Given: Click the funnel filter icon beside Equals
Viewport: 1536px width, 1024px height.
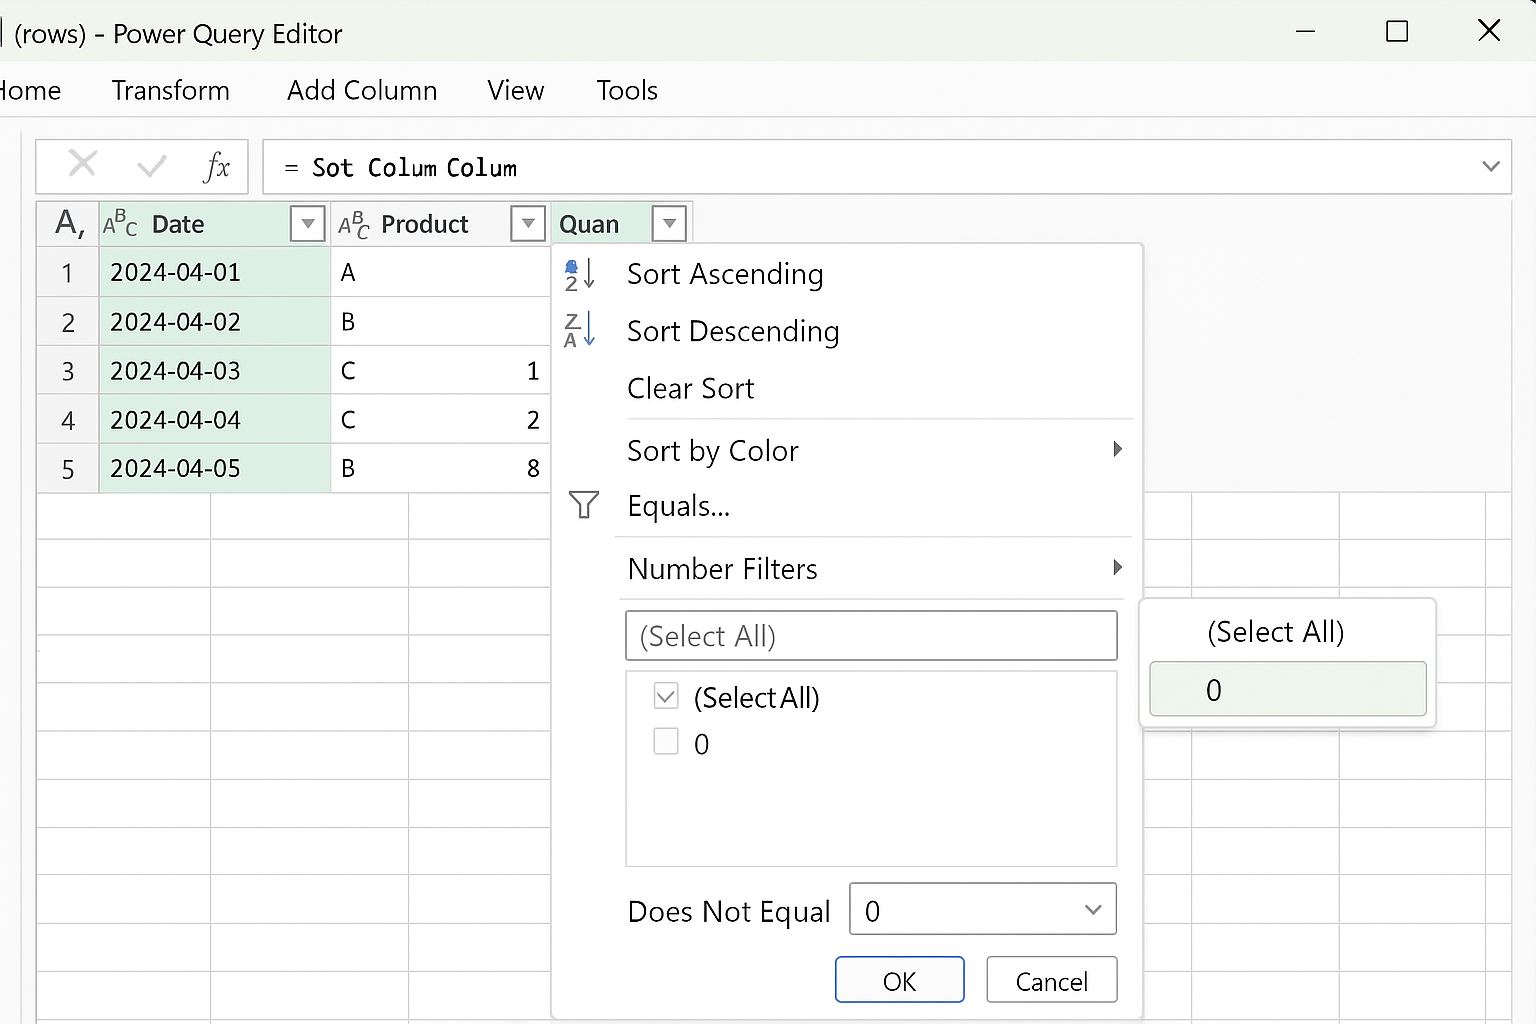Looking at the screenshot, I should [x=584, y=505].
